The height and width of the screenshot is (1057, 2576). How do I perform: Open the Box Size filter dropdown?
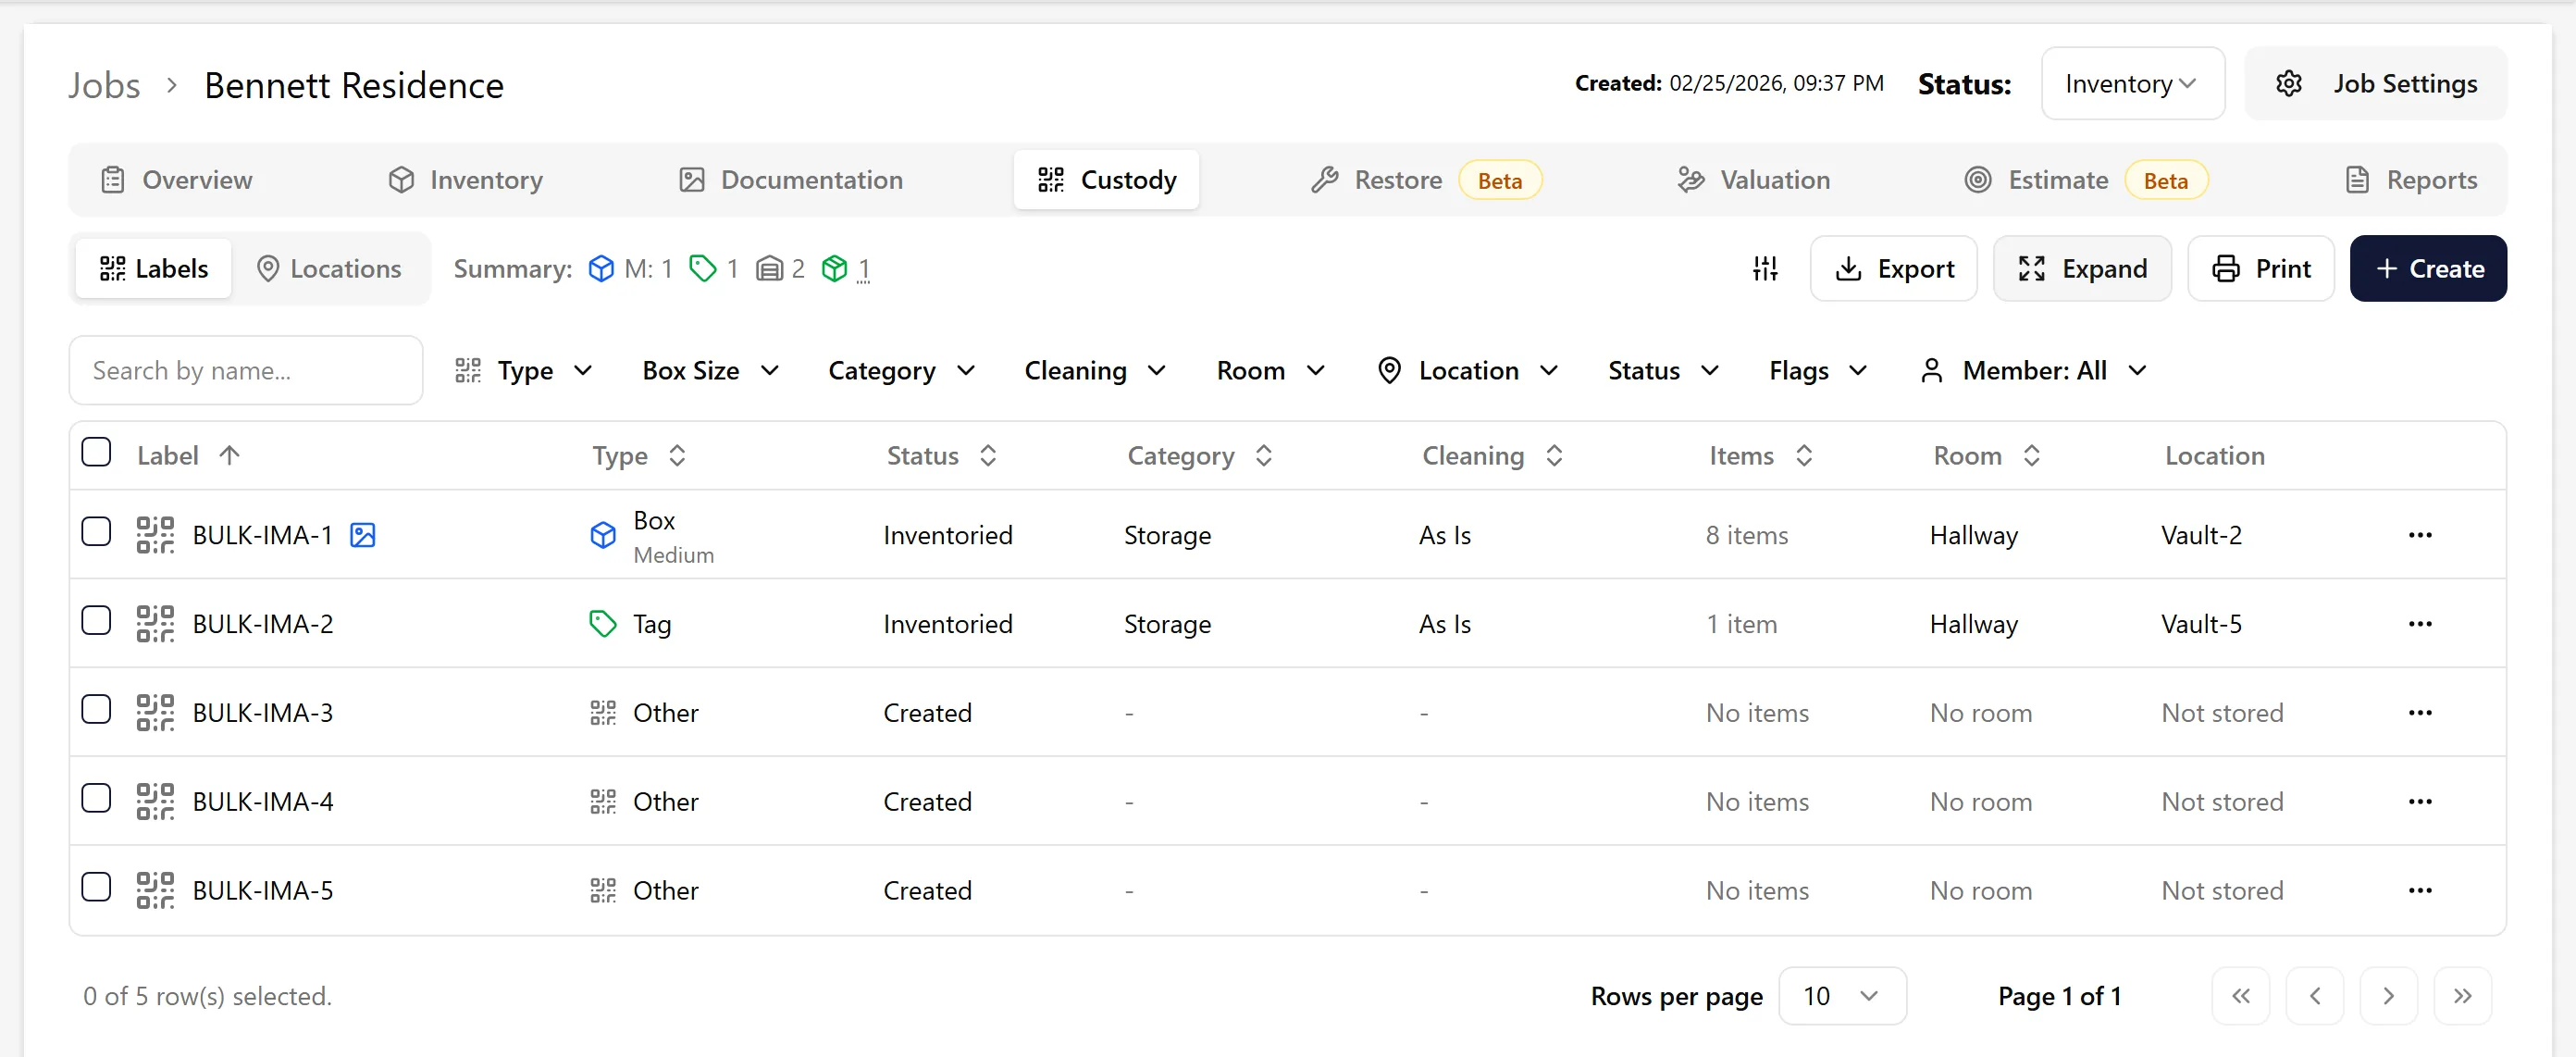click(711, 371)
